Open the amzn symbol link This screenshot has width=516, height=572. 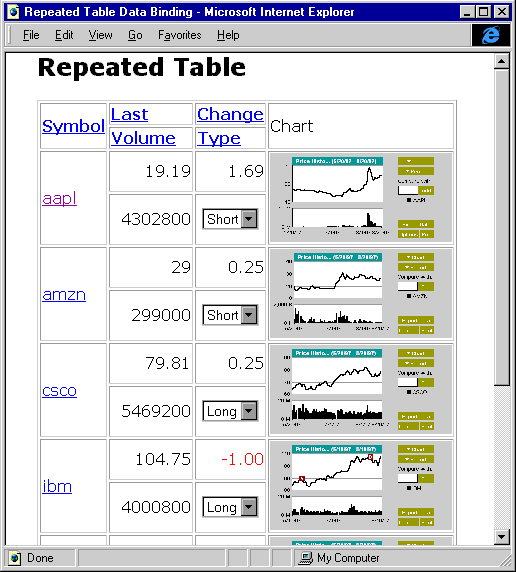coord(64,294)
